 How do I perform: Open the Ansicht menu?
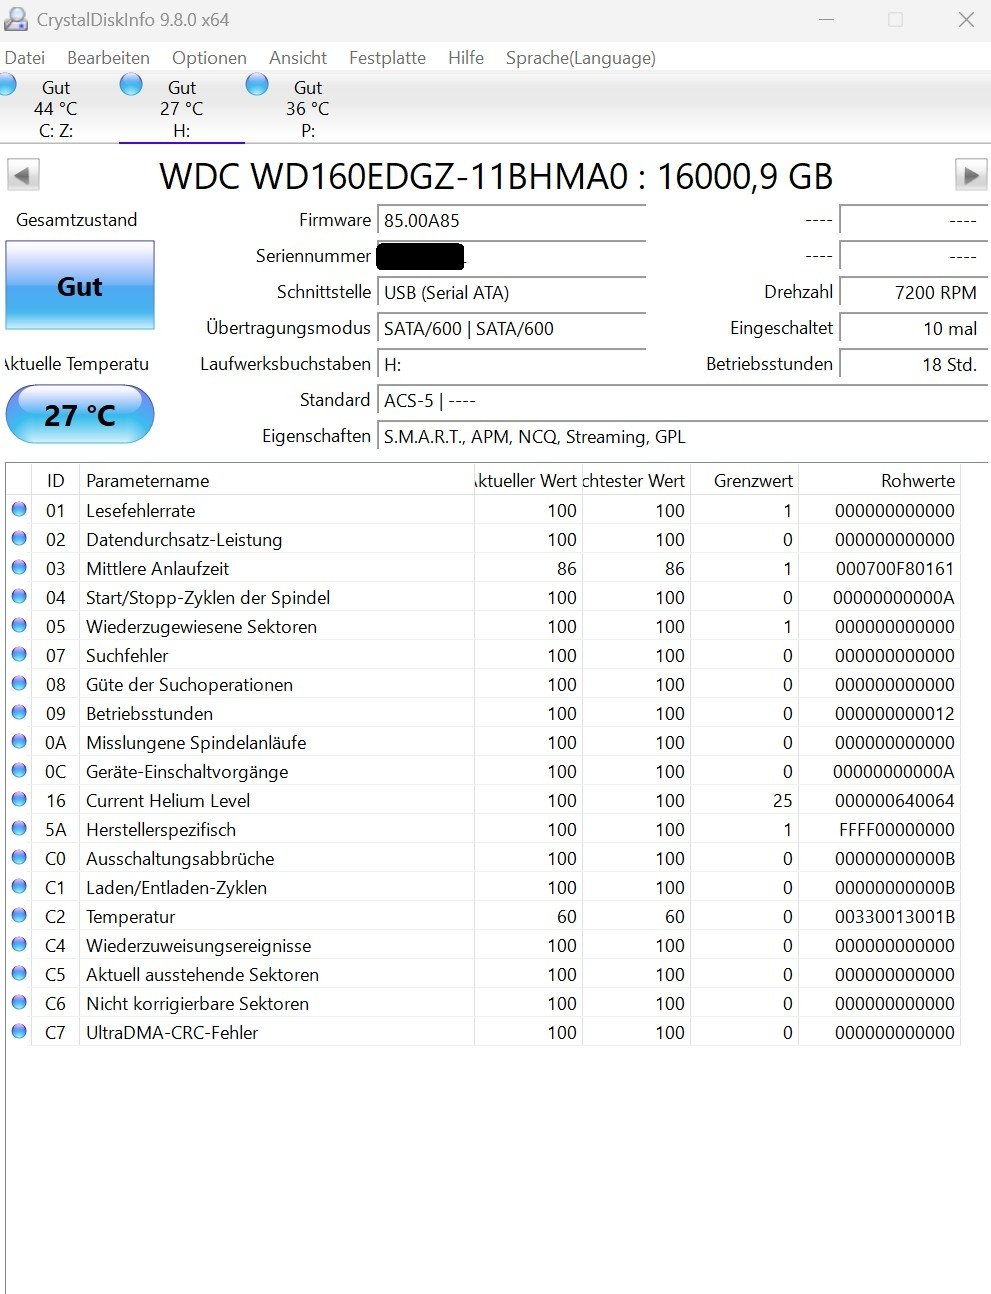tap(298, 58)
